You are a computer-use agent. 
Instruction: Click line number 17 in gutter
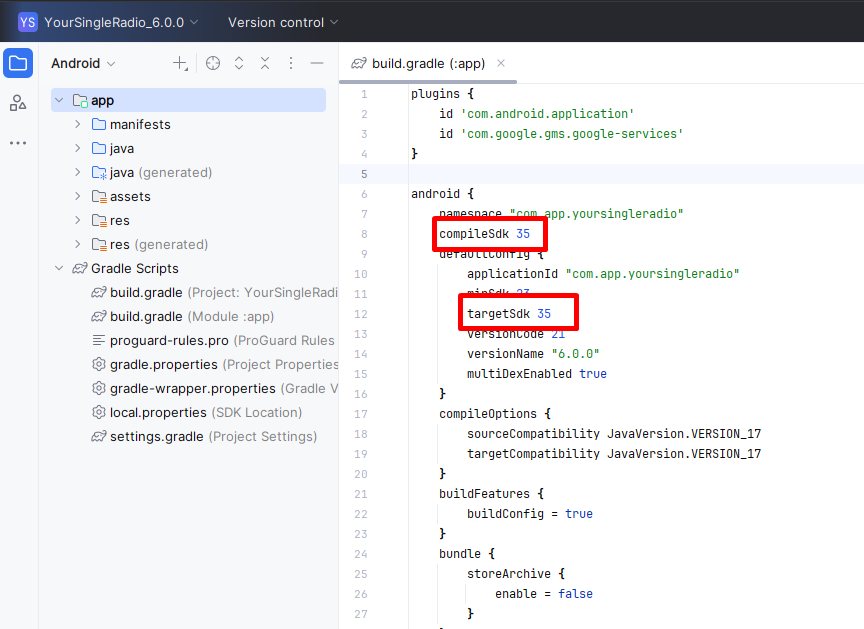[361, 414]
